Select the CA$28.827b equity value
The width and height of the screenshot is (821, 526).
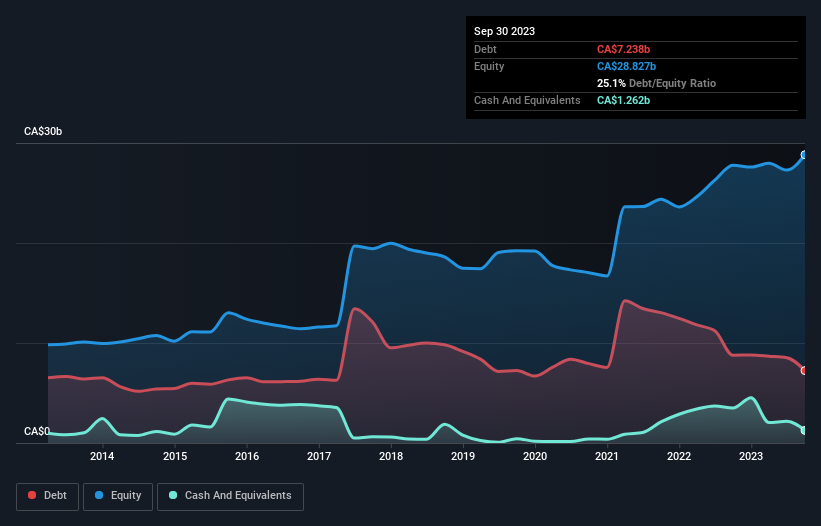(626, 66)
